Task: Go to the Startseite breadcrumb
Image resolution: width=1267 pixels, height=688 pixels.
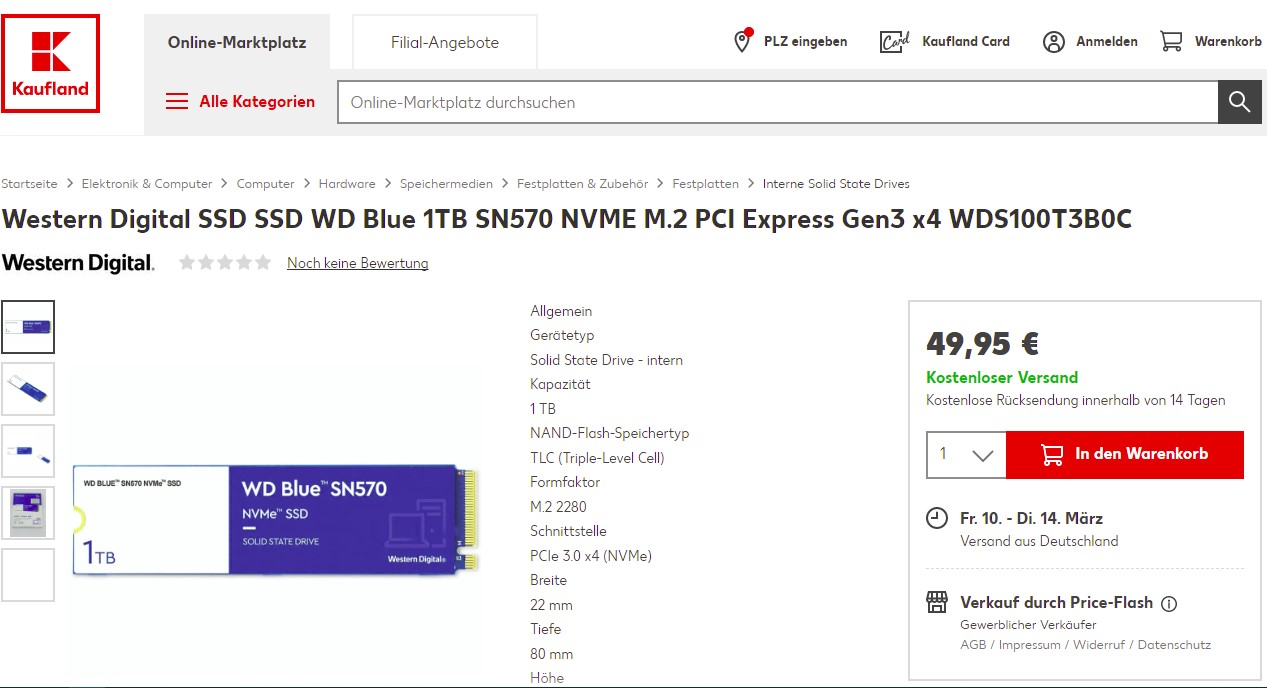Action: tap(29, 184)
